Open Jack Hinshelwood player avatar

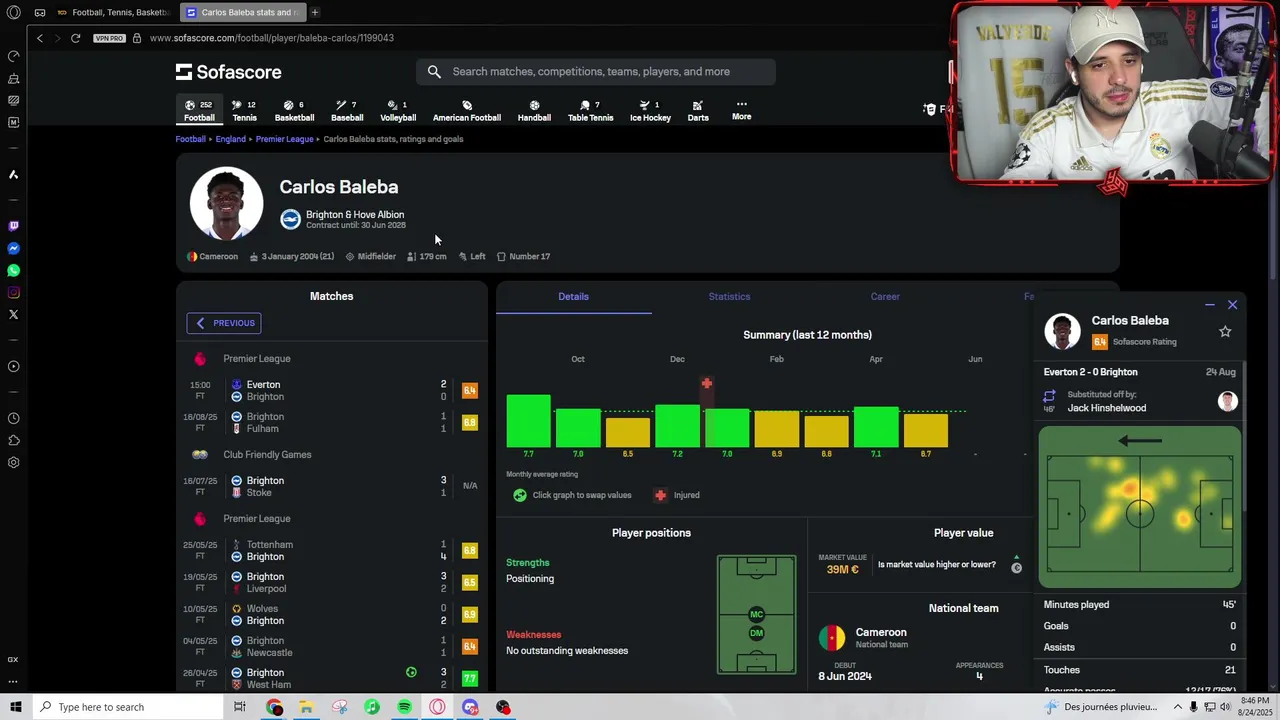point(1227,401)
